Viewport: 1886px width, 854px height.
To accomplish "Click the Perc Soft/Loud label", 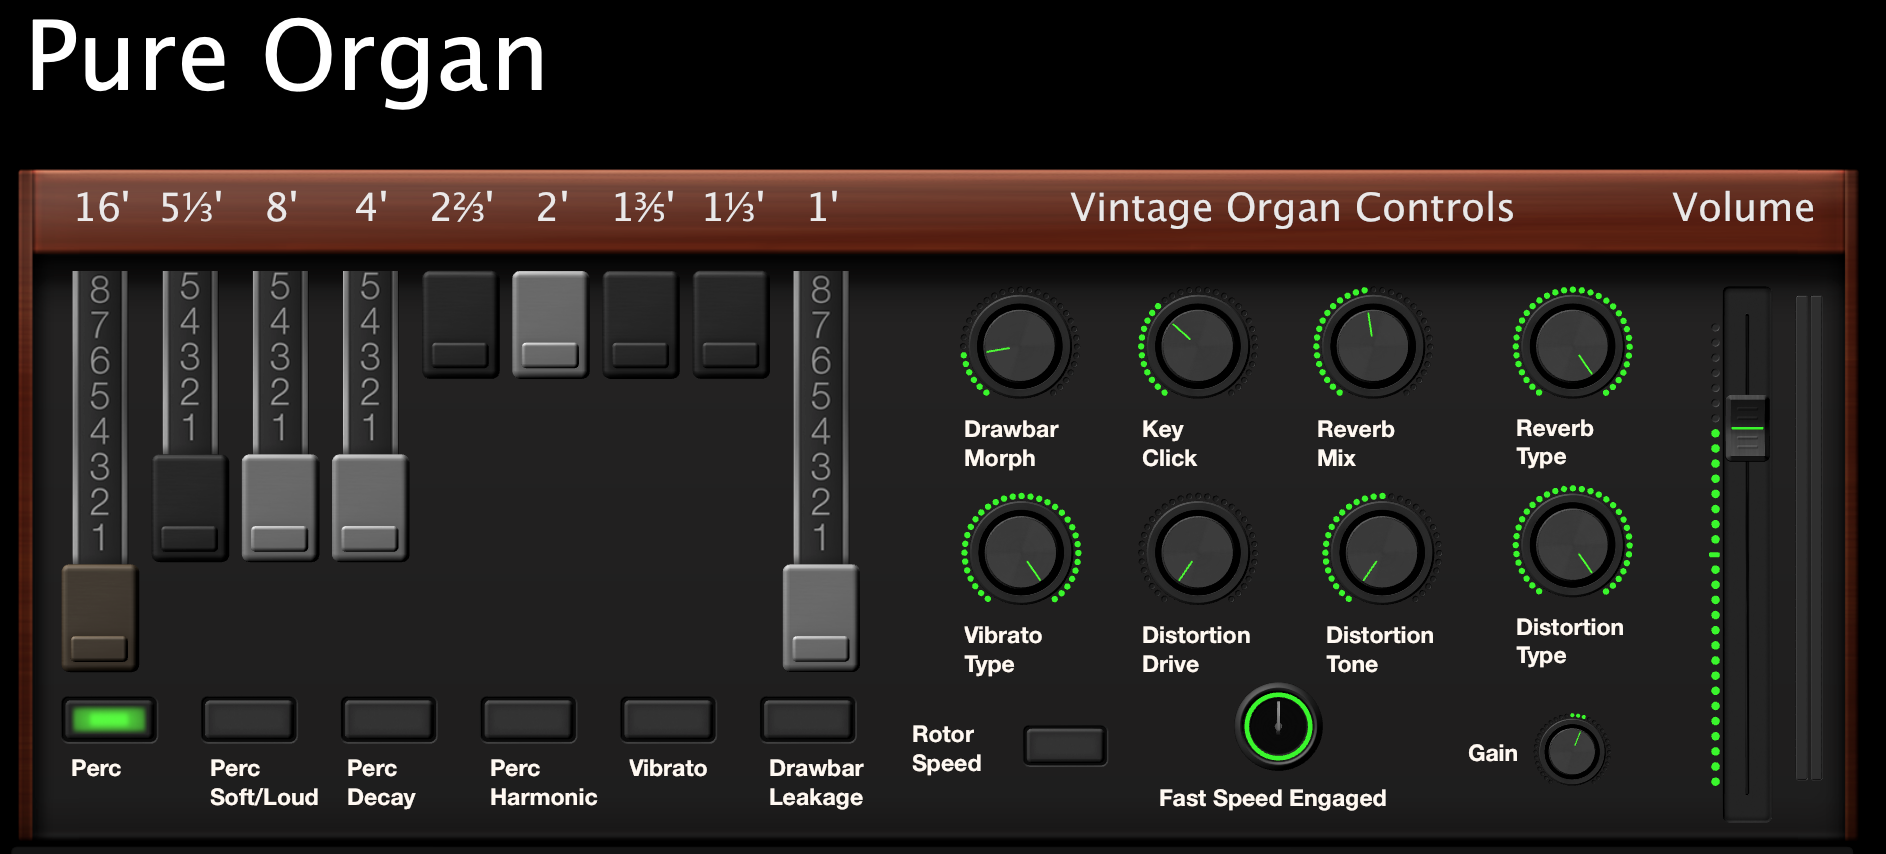I will pyautogui.click(x=264, y=783).
